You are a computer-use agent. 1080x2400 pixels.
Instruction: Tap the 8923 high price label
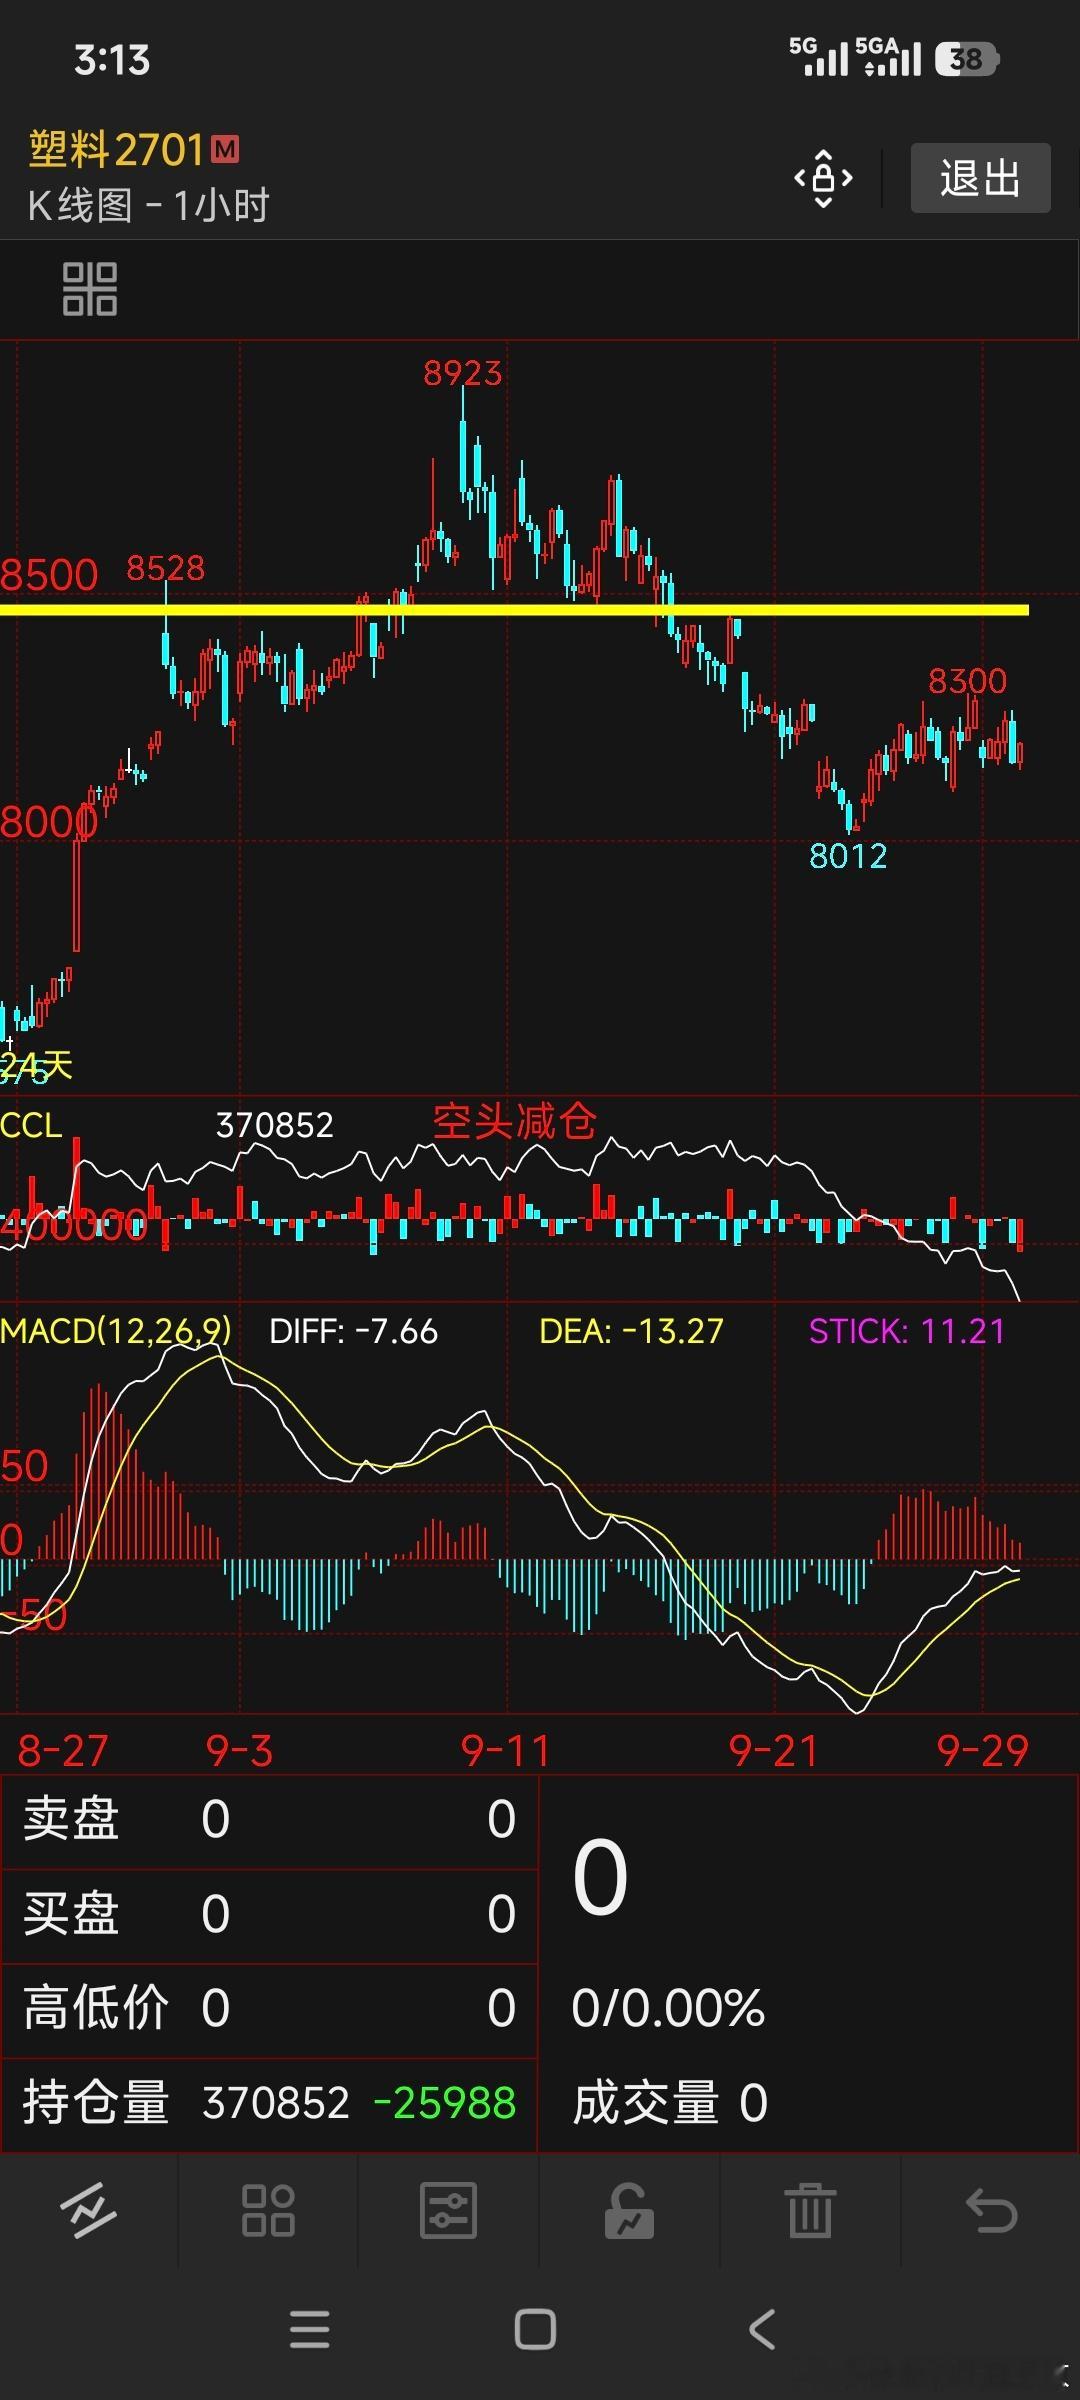[x=462, y=373]
